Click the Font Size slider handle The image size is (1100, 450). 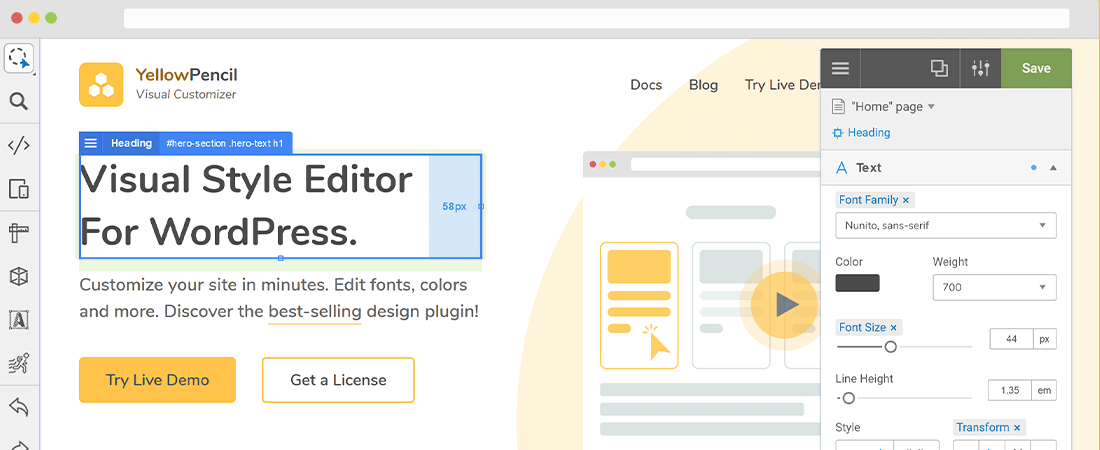(890, 347)
